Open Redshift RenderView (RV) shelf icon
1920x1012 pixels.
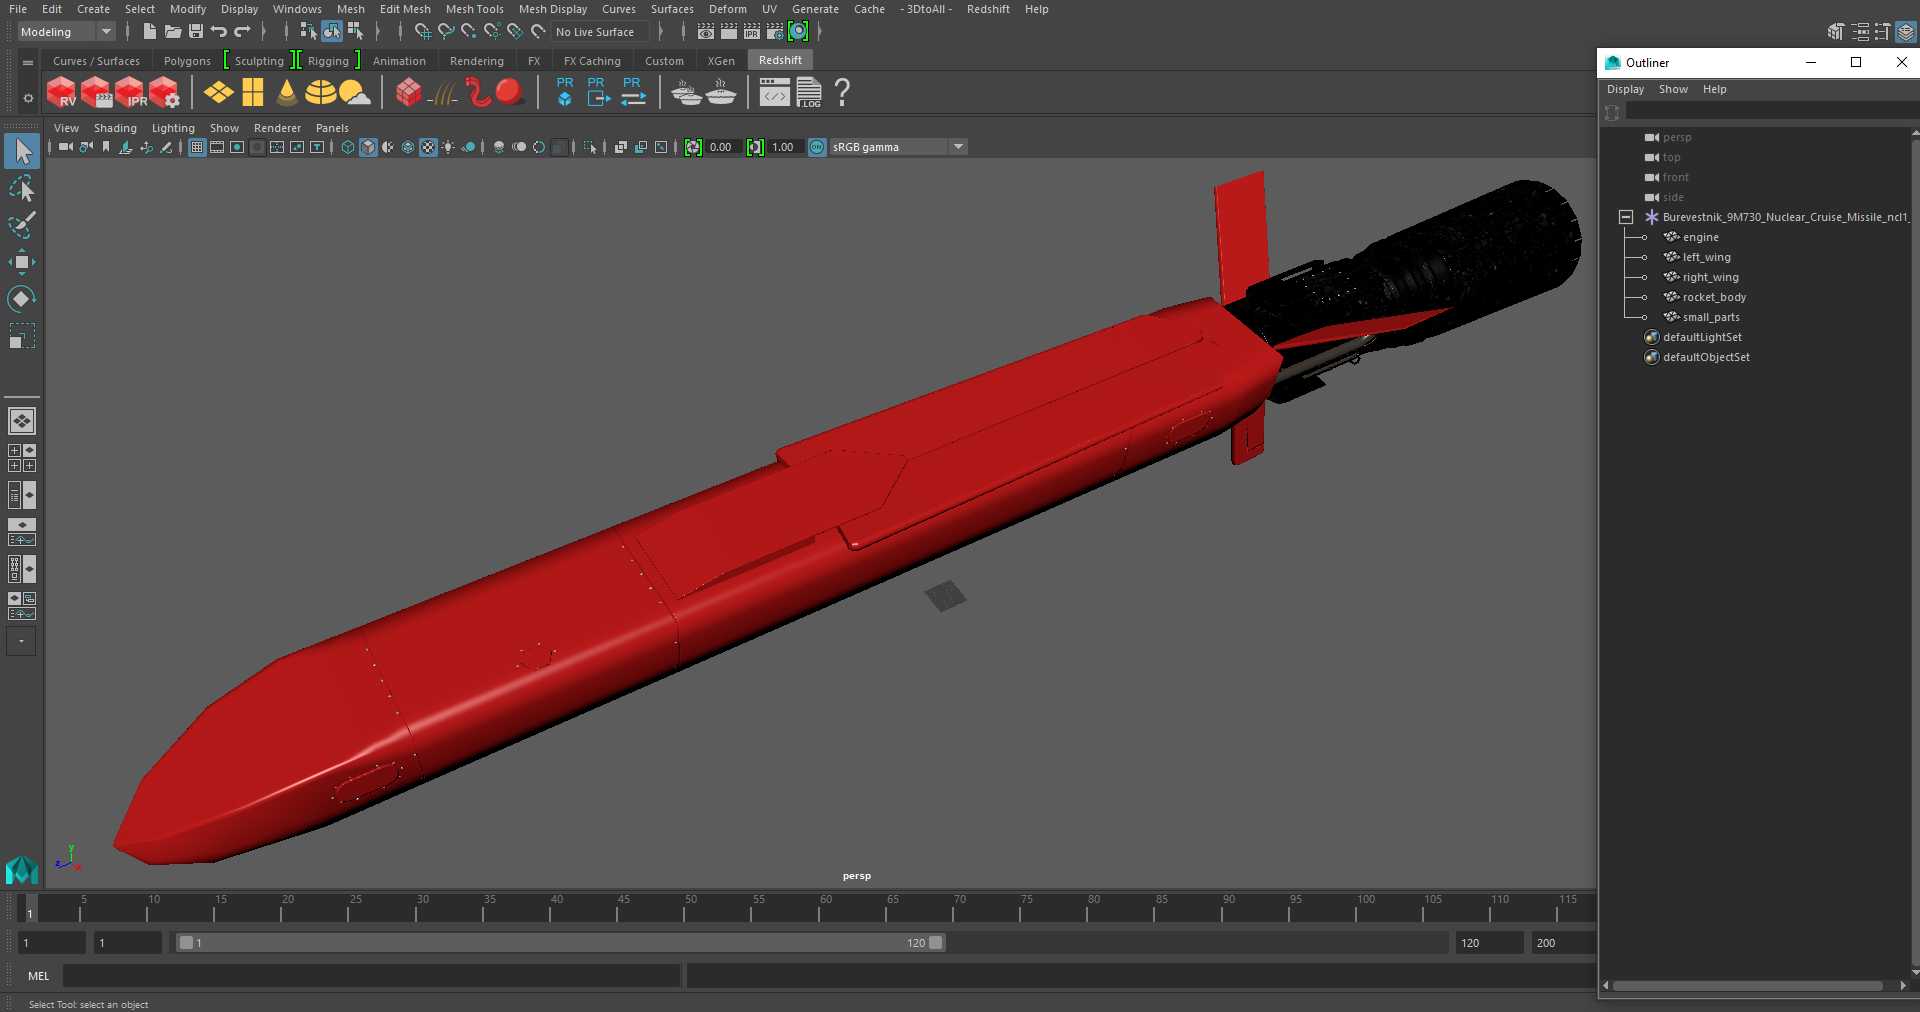click(x=62, y=93)
